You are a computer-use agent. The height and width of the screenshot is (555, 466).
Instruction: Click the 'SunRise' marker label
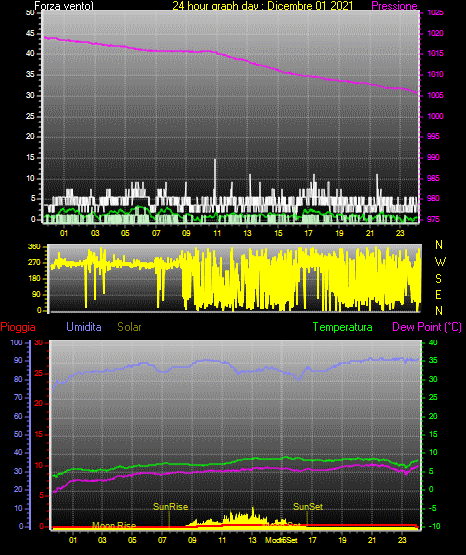171,507
